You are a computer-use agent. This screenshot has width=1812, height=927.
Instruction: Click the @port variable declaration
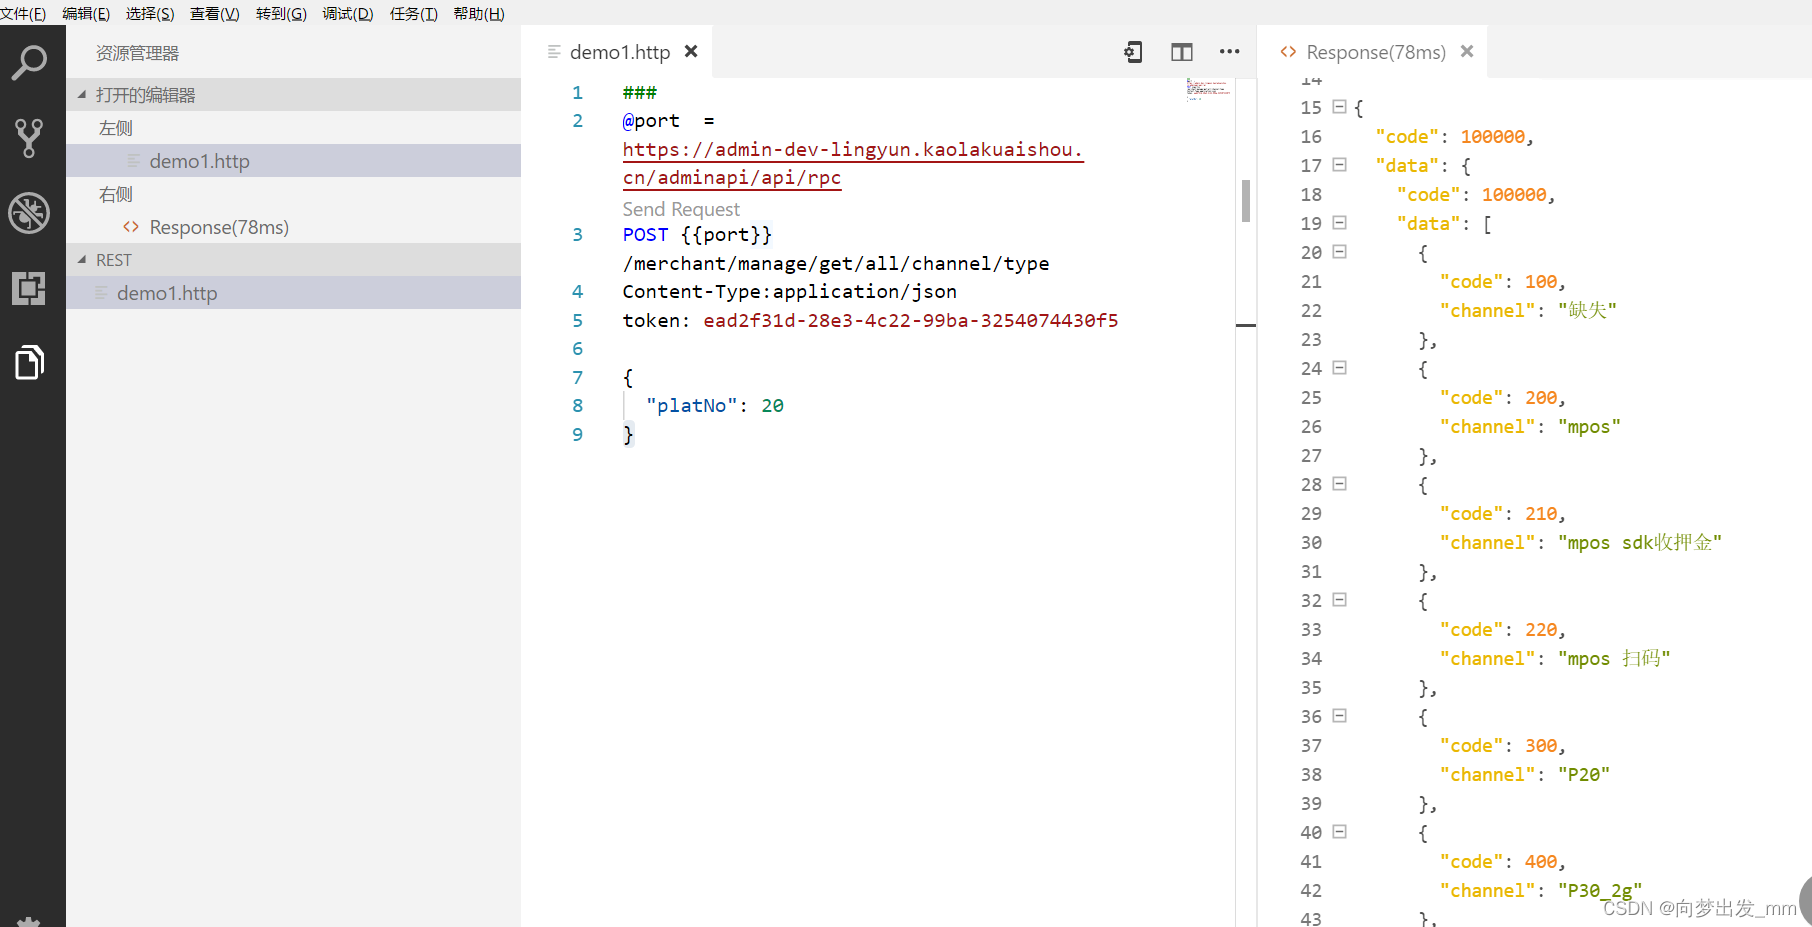click(651, 120)
